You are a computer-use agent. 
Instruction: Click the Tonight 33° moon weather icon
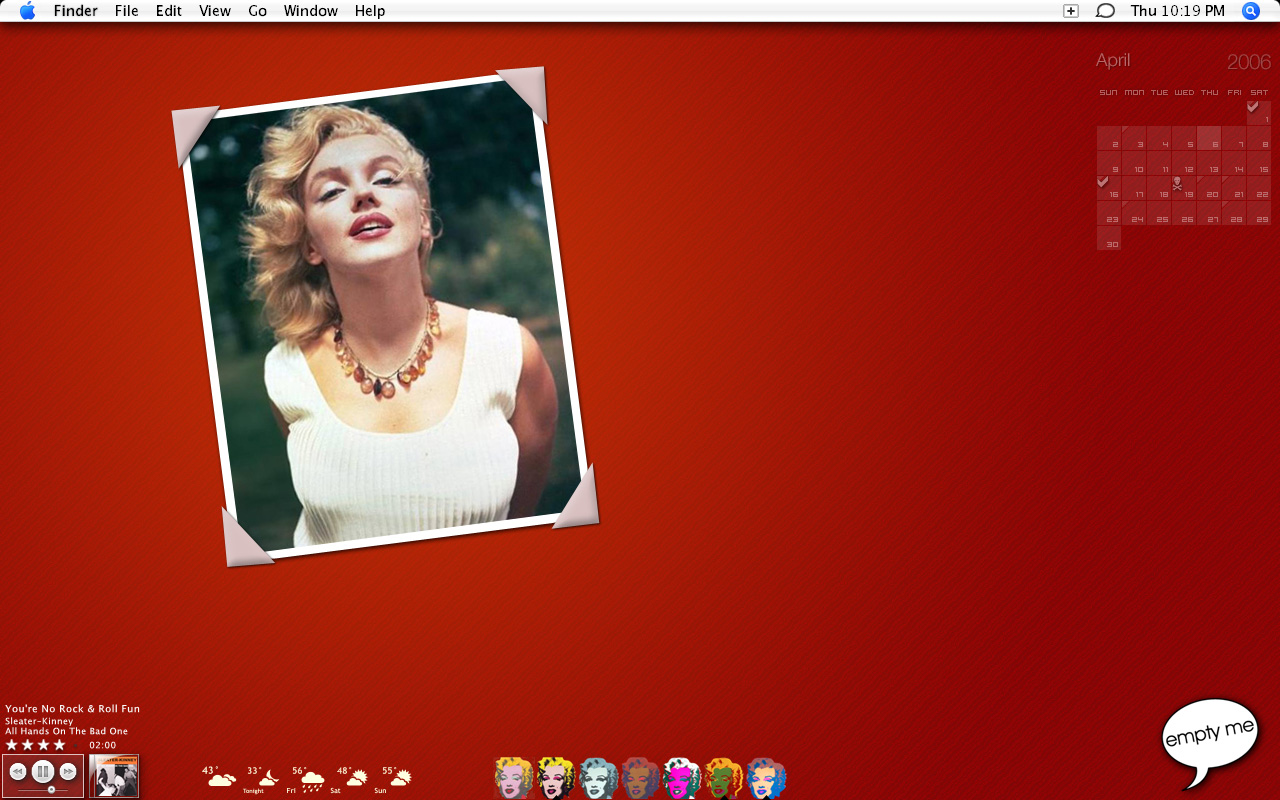(x=267, y=778)
